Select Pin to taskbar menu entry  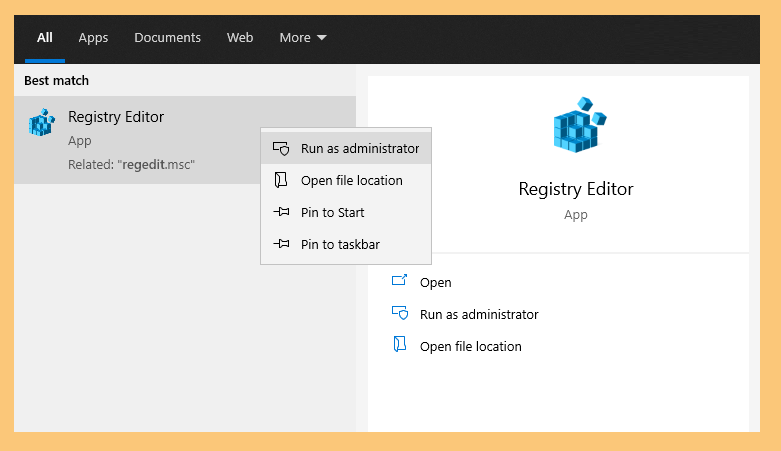[x=346, y=244]
